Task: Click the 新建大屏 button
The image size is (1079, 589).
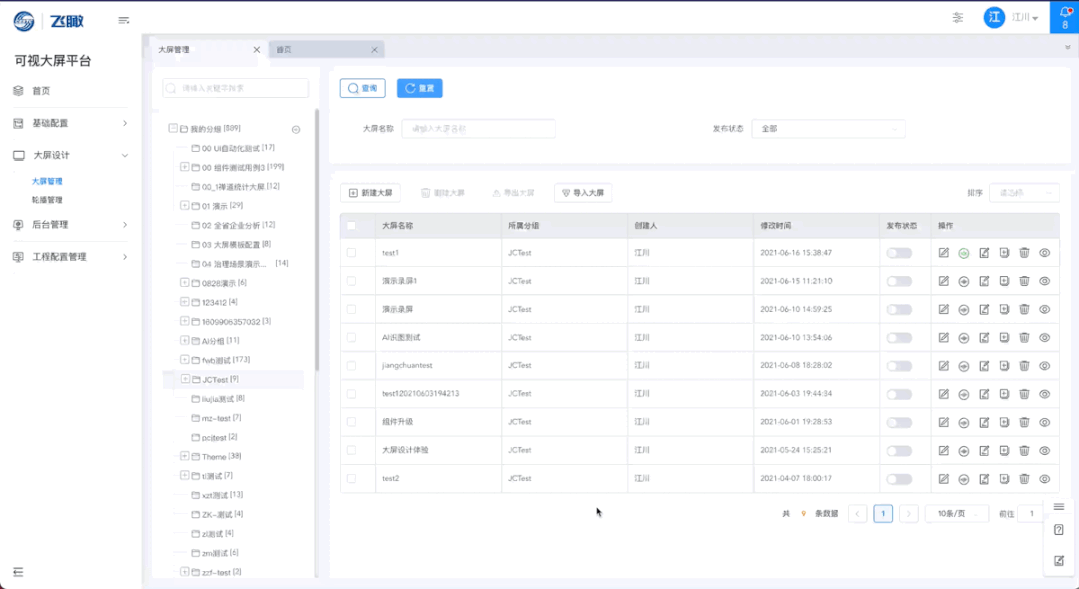Action: pyautogui.click(x=370, y=193)
